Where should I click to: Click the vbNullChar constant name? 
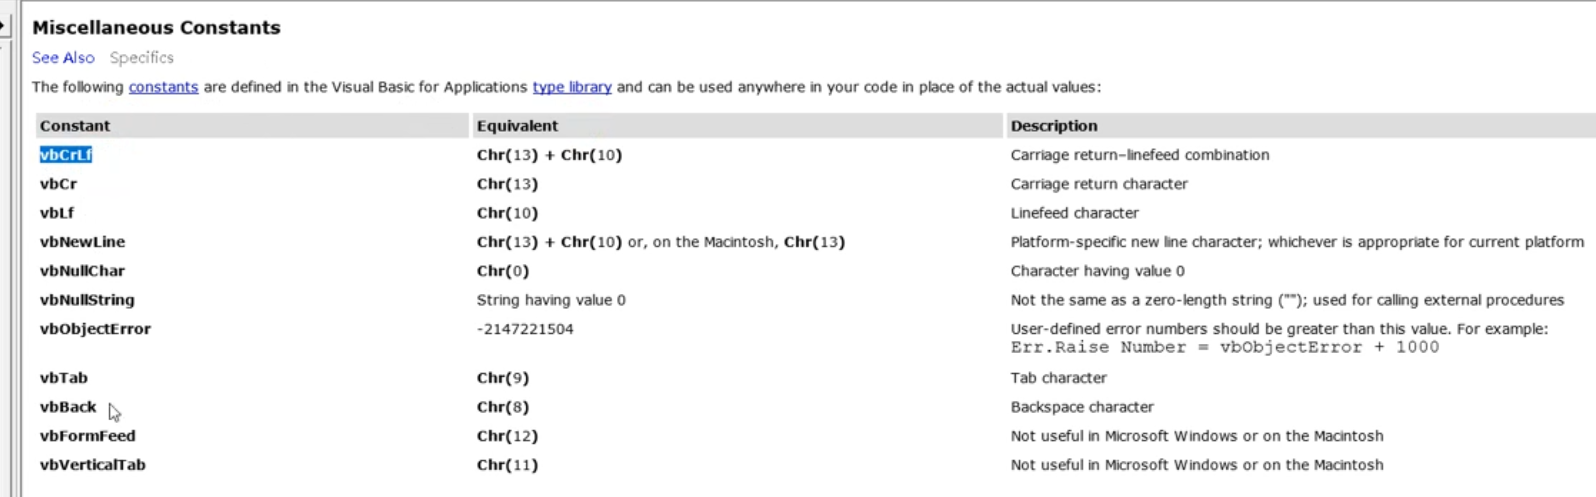[82, 271]
